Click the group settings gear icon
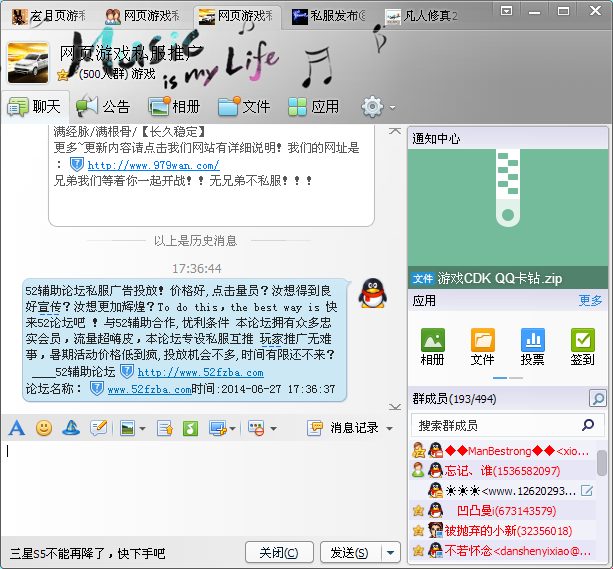Image resolution: width=613 pixels, height=569 pixels. coord(372,106)
